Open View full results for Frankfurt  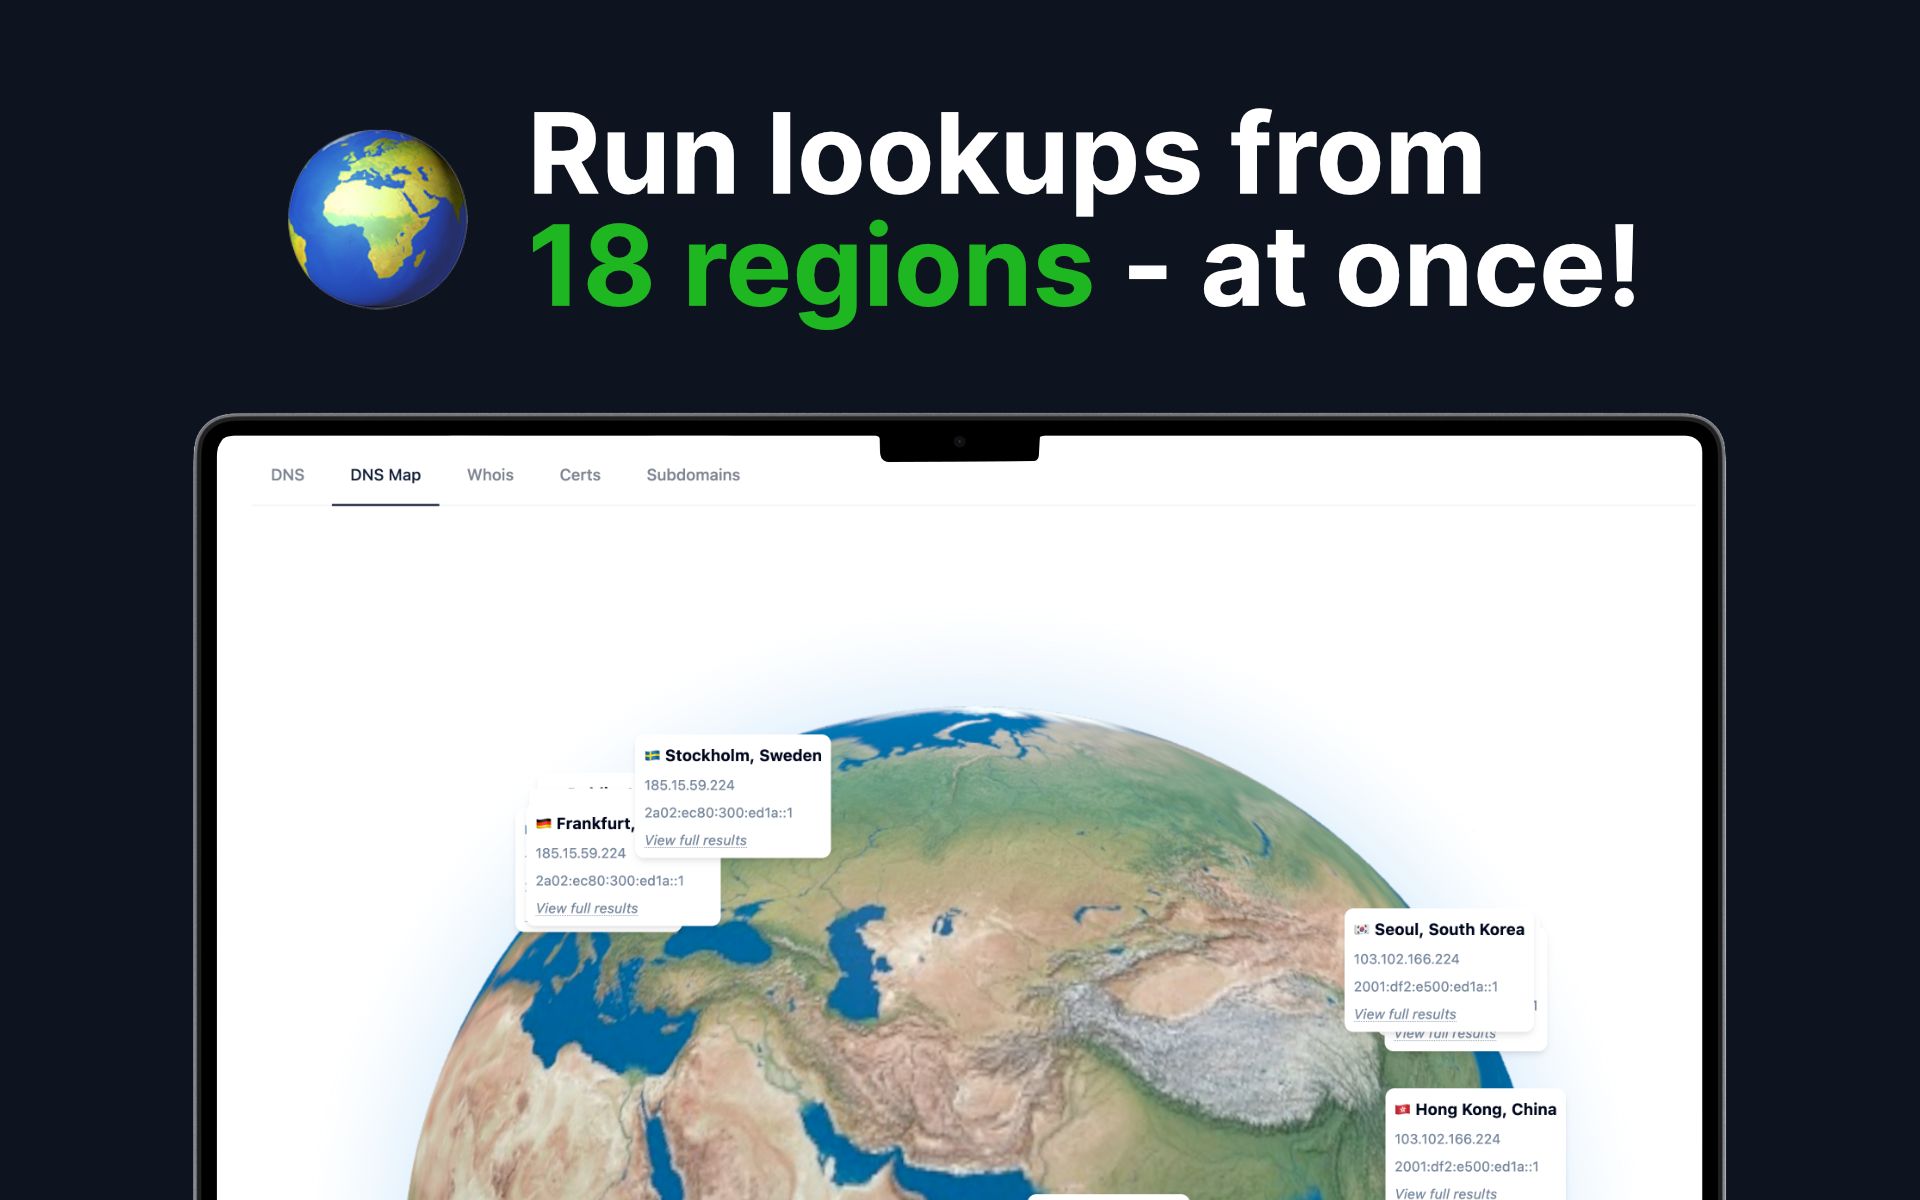(586, 908)
